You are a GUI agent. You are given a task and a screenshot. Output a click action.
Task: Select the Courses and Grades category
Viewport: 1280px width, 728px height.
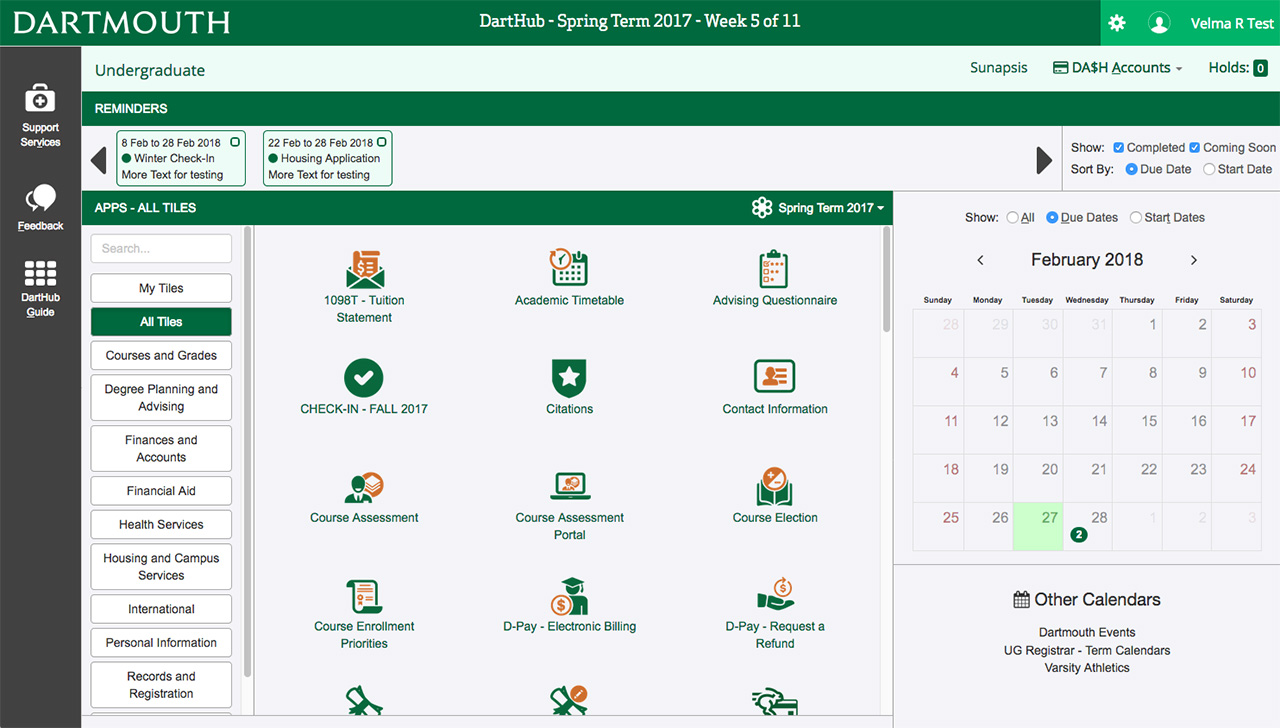coord(161,355)
